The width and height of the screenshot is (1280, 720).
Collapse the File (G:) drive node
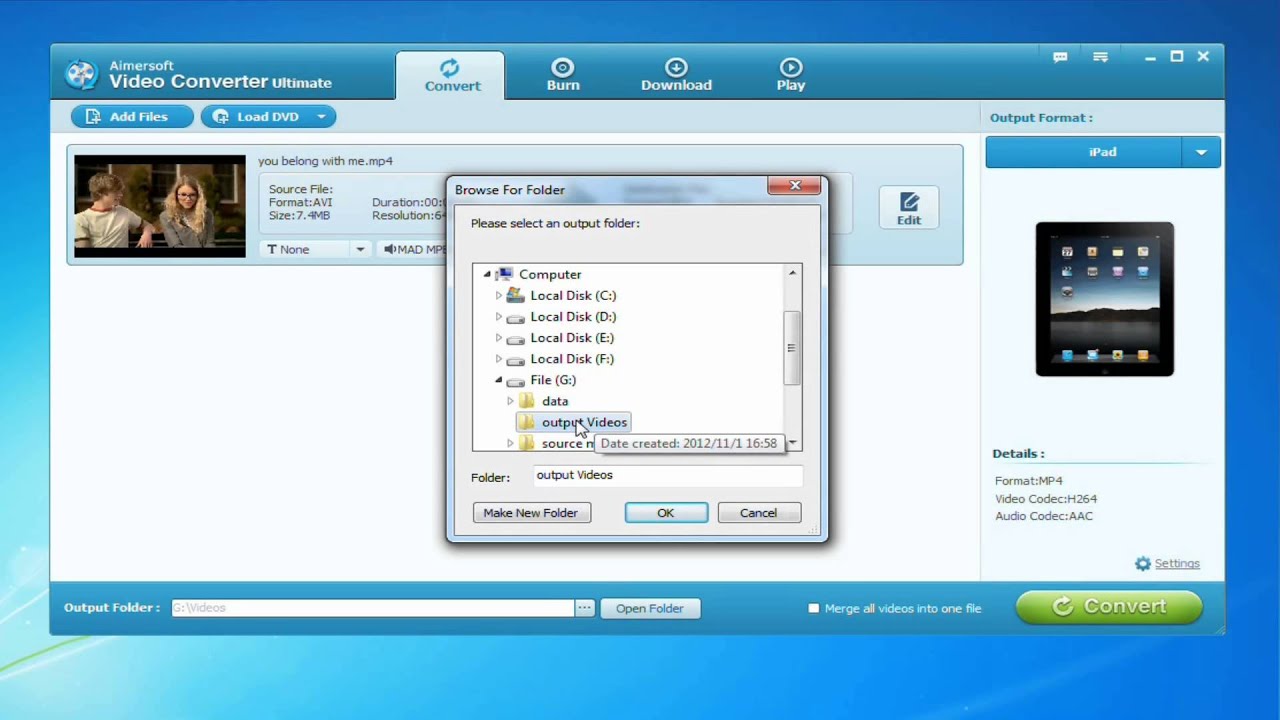(x=498, y=380)
